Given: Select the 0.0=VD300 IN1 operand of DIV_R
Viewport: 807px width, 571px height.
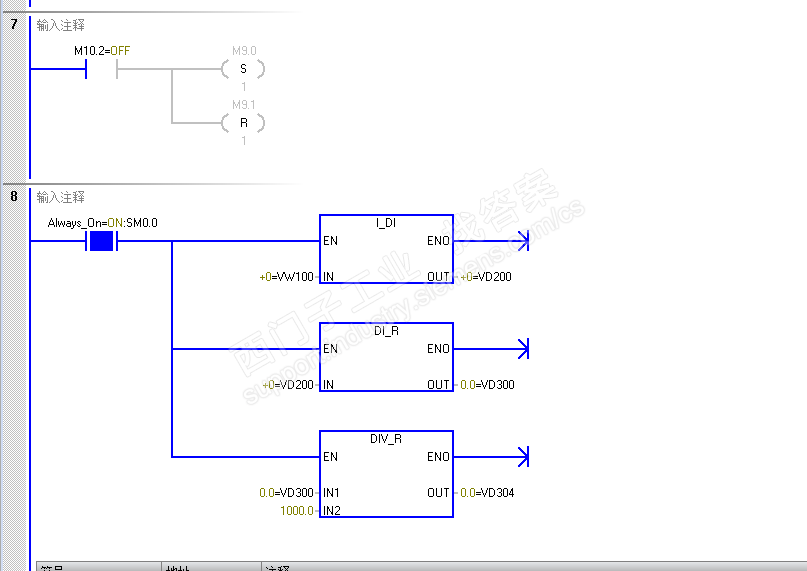Looking at the screenshot, I should tap(287, 493).
